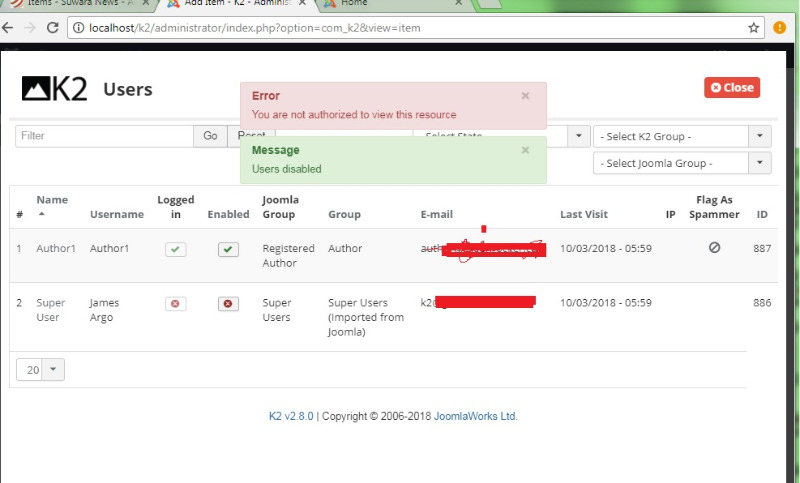Image resolution: width=800 pixels, height=483 pixels.
Task: Click the Author1 name cell
Action: 56,248
